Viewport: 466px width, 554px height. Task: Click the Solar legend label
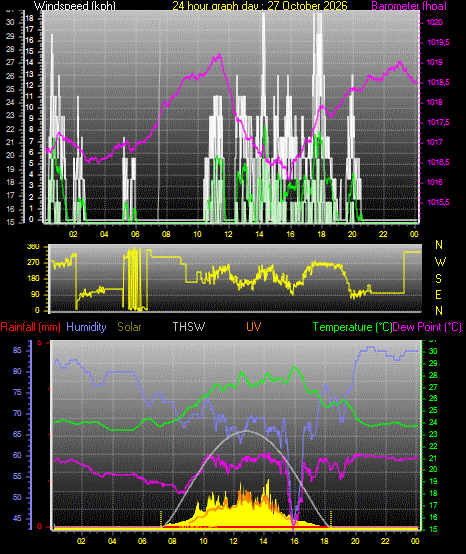point(129,327)
